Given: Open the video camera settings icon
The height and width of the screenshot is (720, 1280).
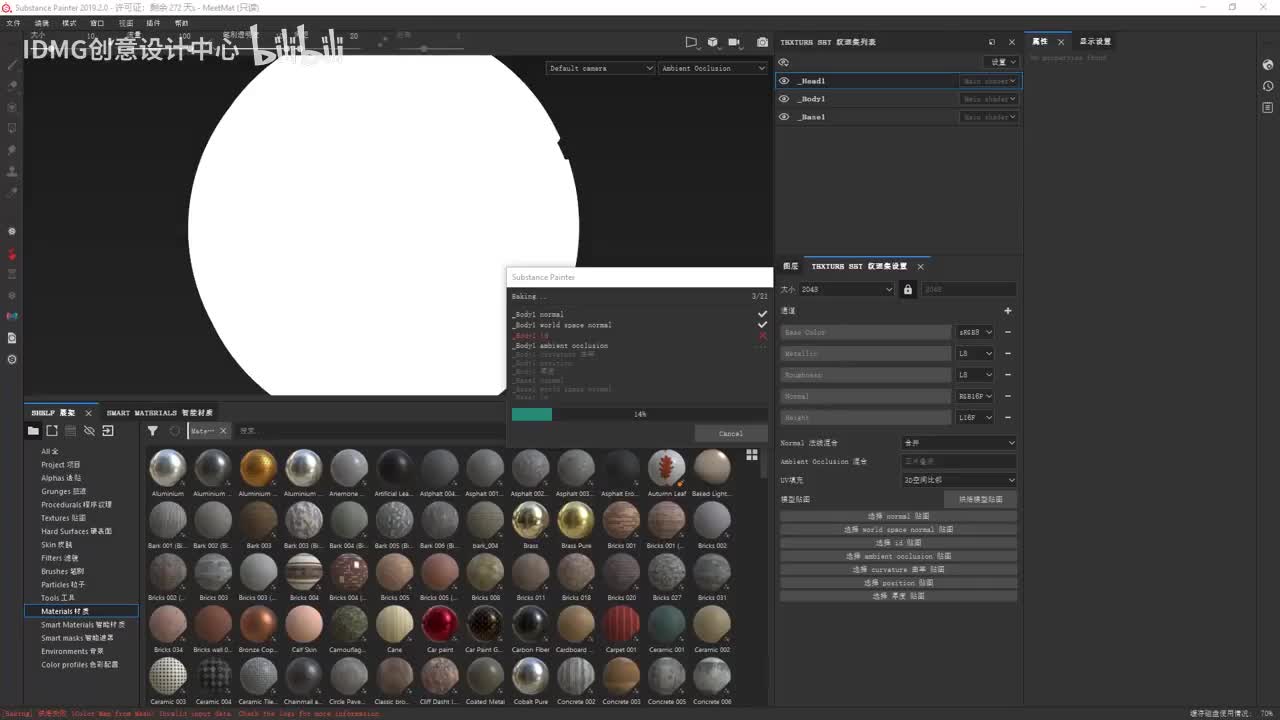Looking at the screenshot, I should (734, 42).
